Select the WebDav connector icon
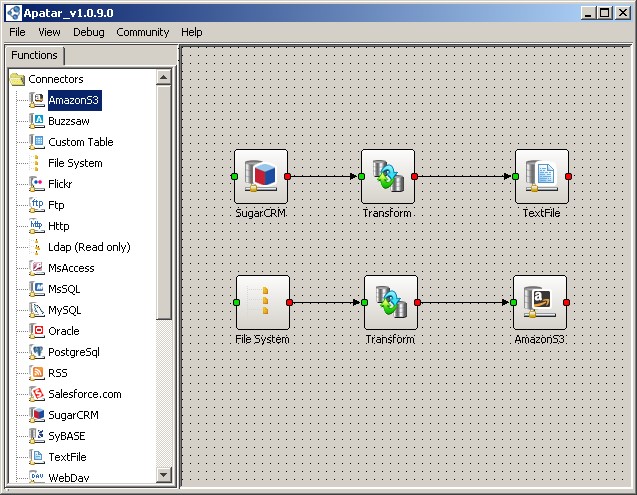 37,477
